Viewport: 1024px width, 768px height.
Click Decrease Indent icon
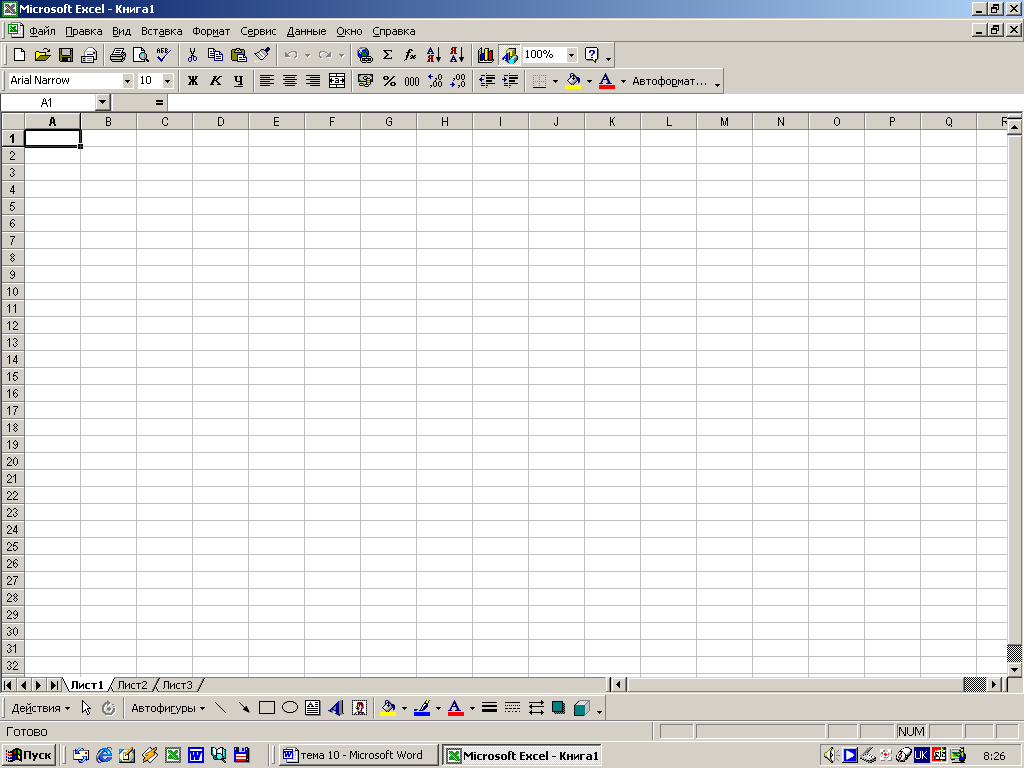pyautogui.click(x=487, y=81)
